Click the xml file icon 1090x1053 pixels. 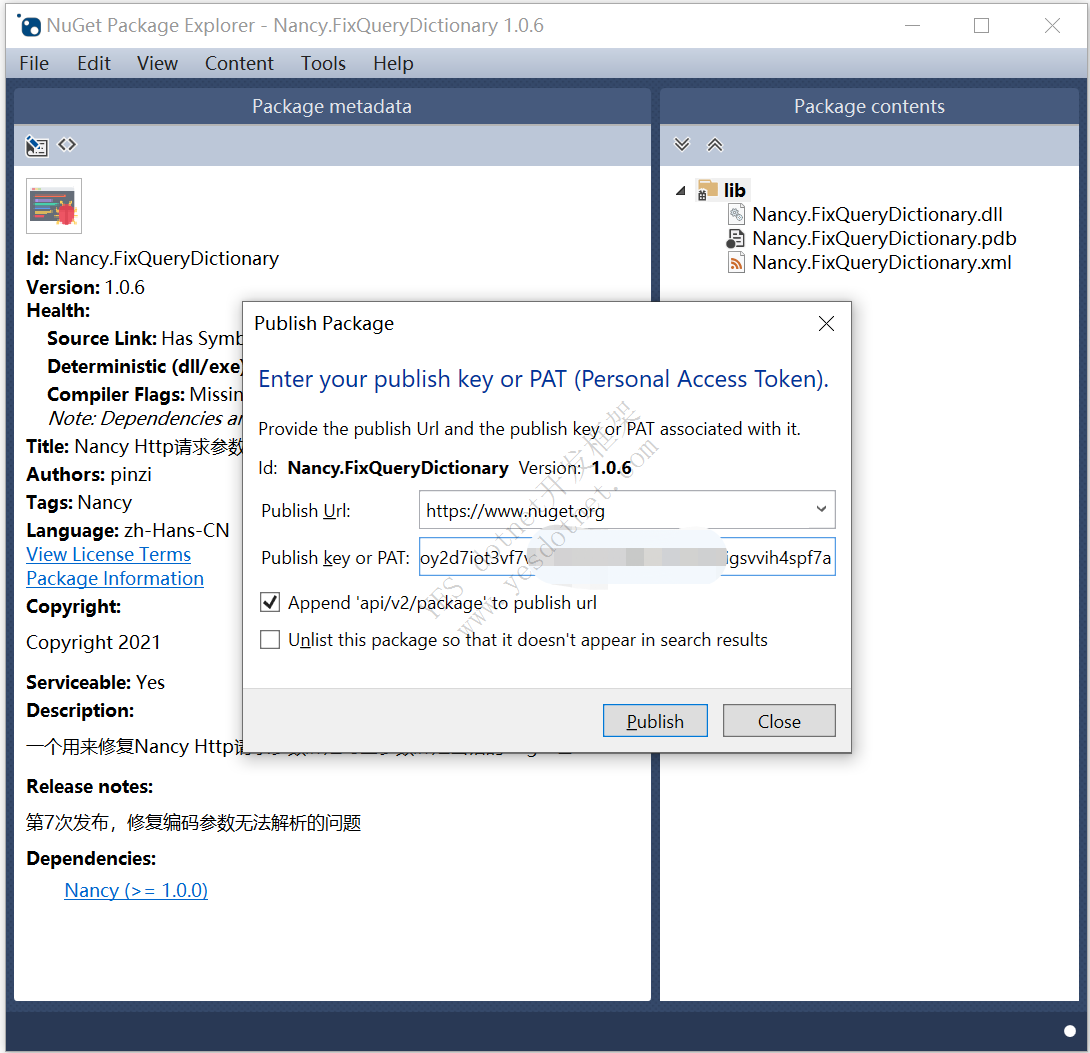(x=736, y=262)
